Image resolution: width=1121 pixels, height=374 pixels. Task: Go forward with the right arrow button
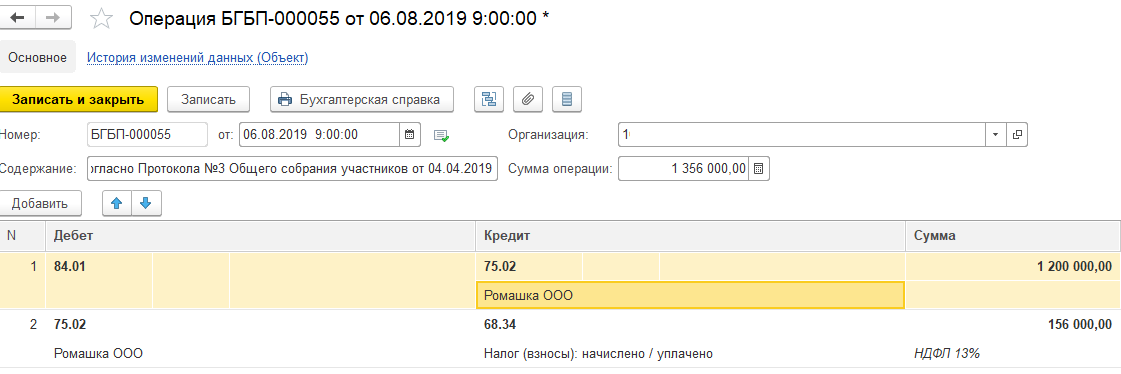pos(52,19)
